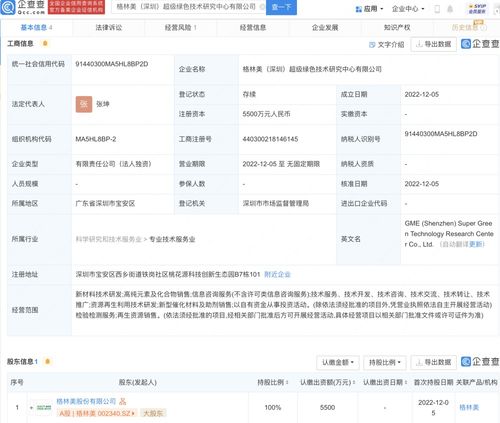Switch to the 基本信息 tab
The height and width of the screenshot is (423, 500).
36,28
